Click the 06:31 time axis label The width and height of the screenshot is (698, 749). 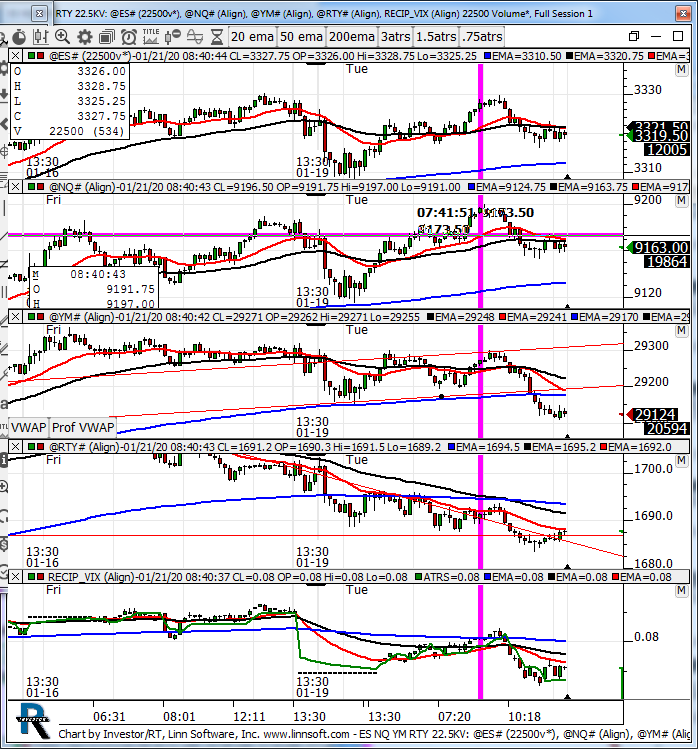click(x=109, y=717)
